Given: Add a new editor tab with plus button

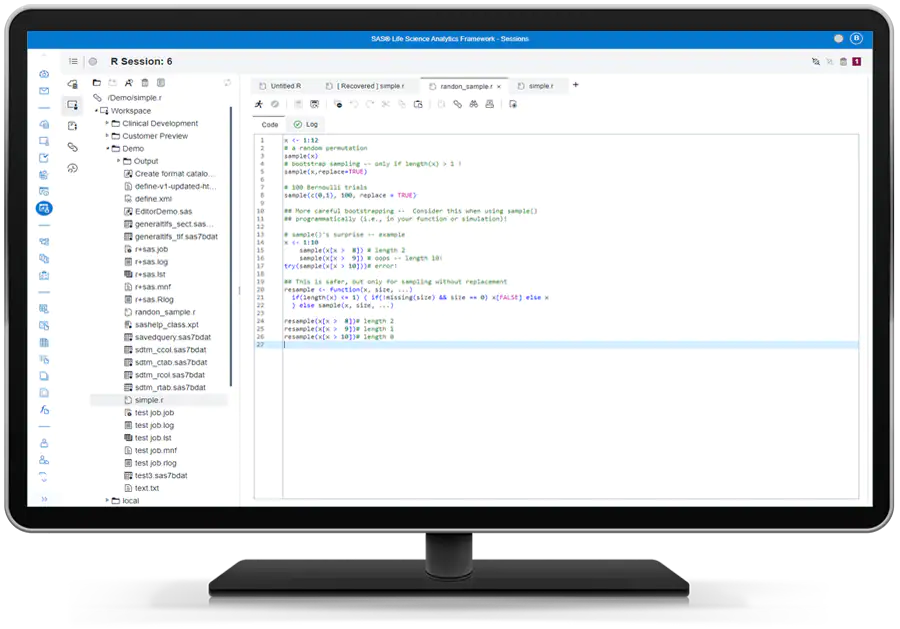Looking at the screenshot, I should pos(576,85).
